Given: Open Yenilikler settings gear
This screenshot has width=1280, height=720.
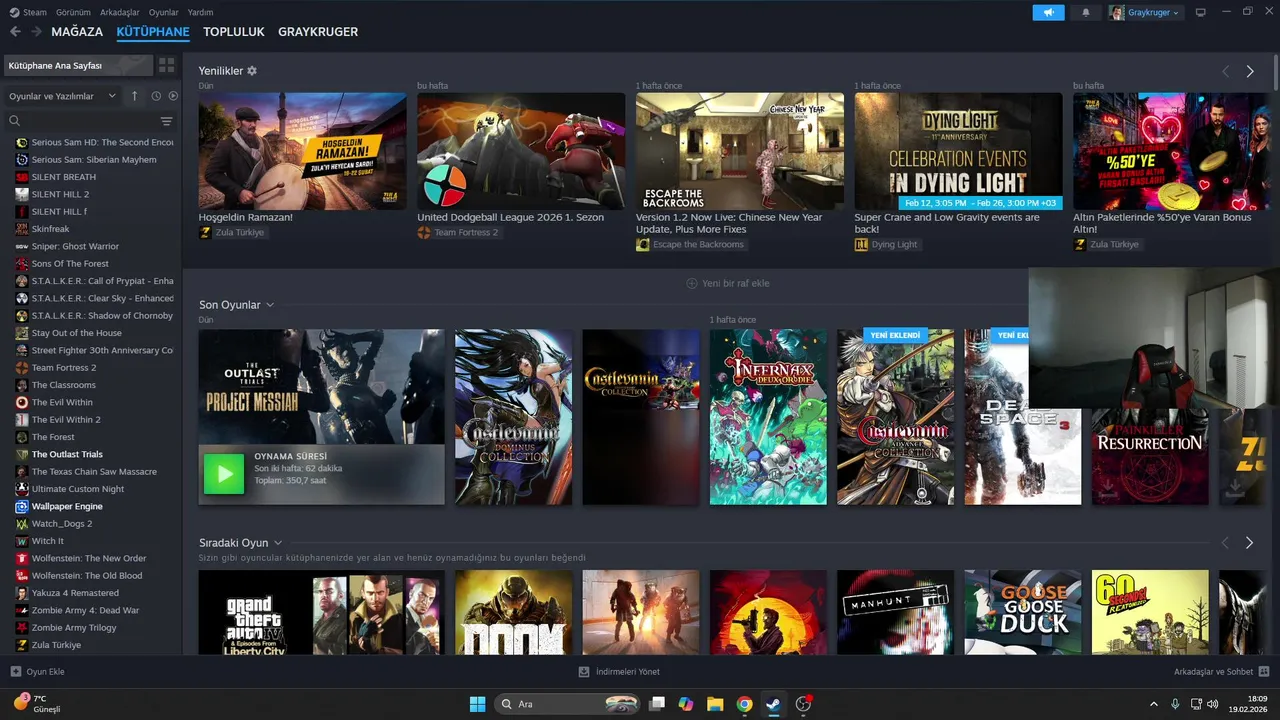Looking at the screenshot, I should click(x=252, y=71).
